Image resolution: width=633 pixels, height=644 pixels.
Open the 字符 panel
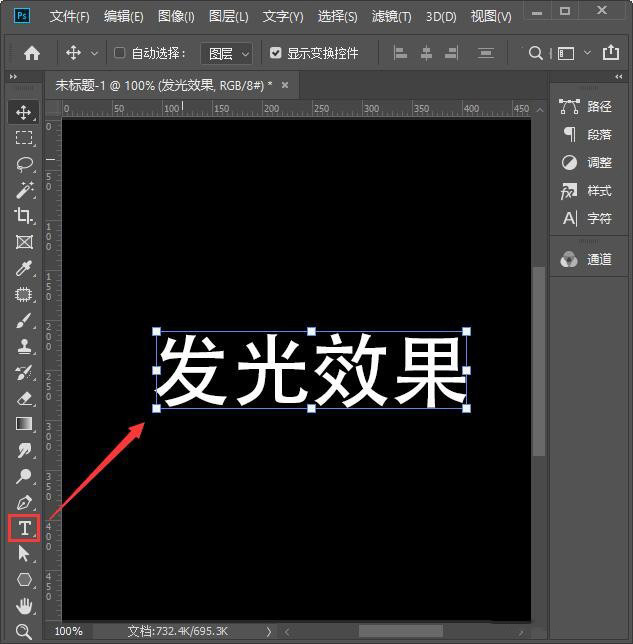coord(586,218)
